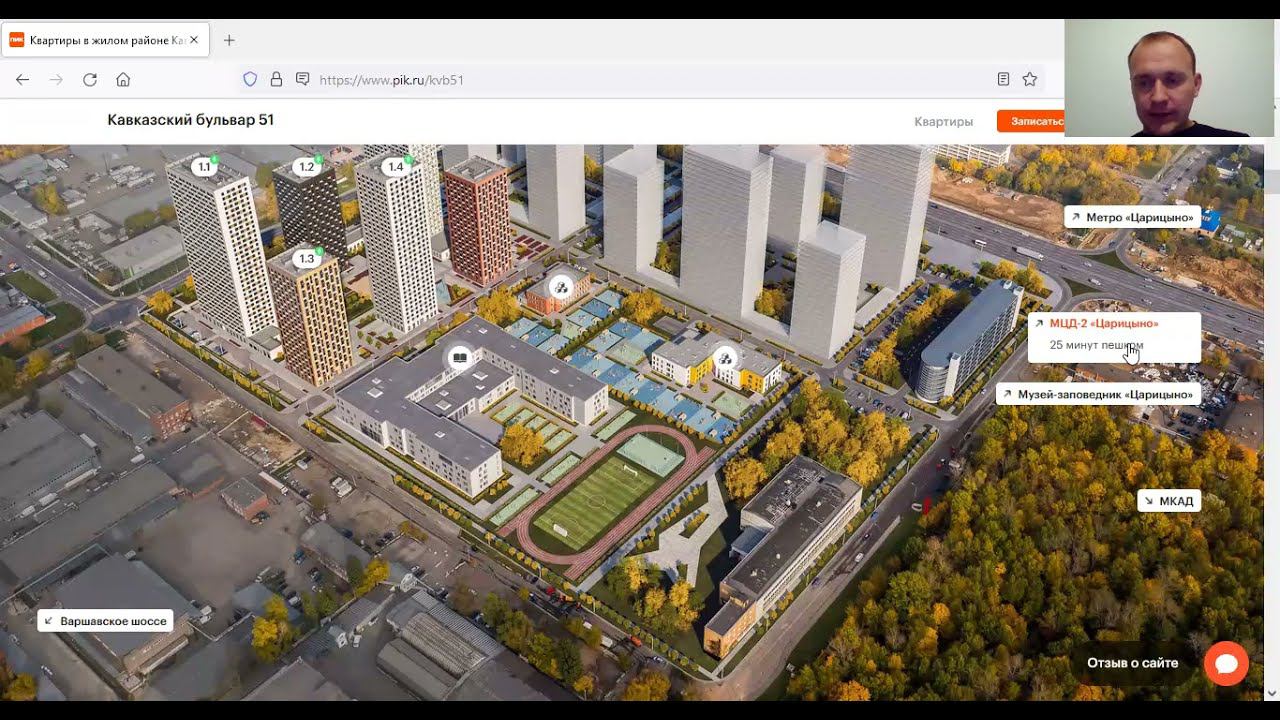The width and height of the screenshot is (1280, 720).
Task: Go forward in browser history
Action: pyautogui.click(x=56, y=80)
